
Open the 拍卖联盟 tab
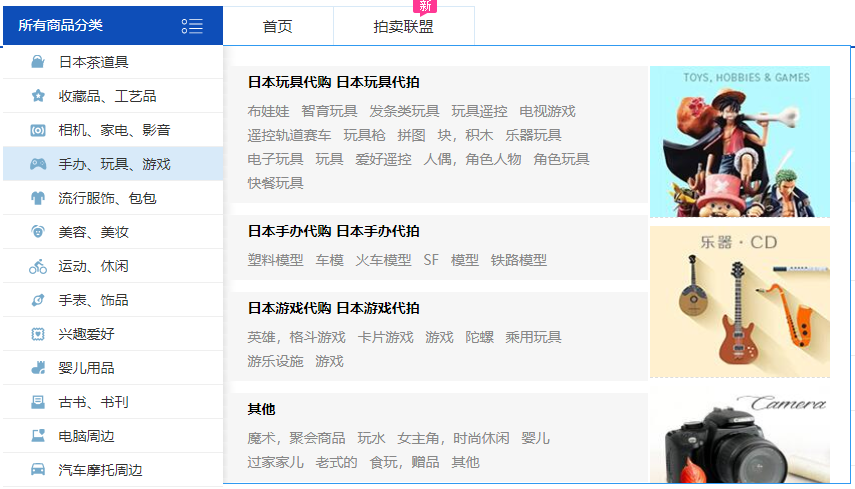tap(403, 27)
